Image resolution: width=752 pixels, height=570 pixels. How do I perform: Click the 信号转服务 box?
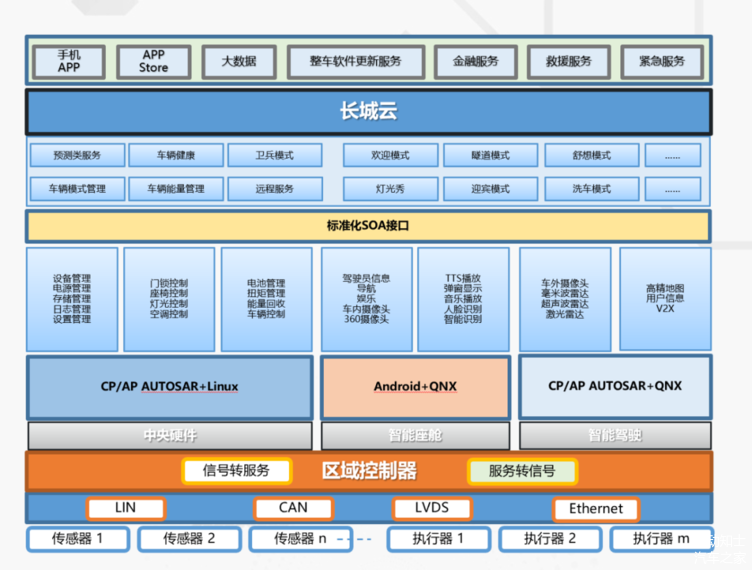(x=237, y=471)
